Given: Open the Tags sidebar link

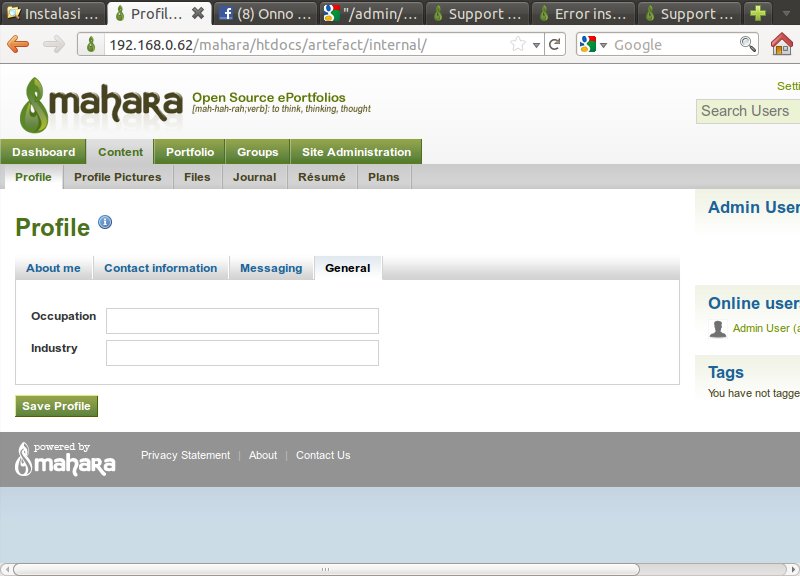Looking at the screenshot, I should [726, 372].
